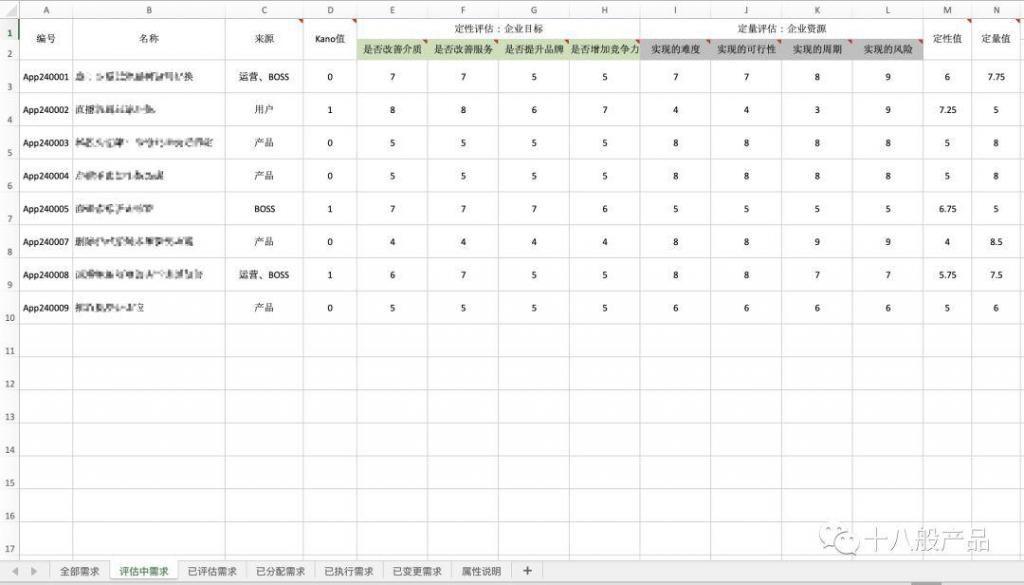
Task: Click the 运营、BOSS cell in row 3
Action: (x=264, y=77)
